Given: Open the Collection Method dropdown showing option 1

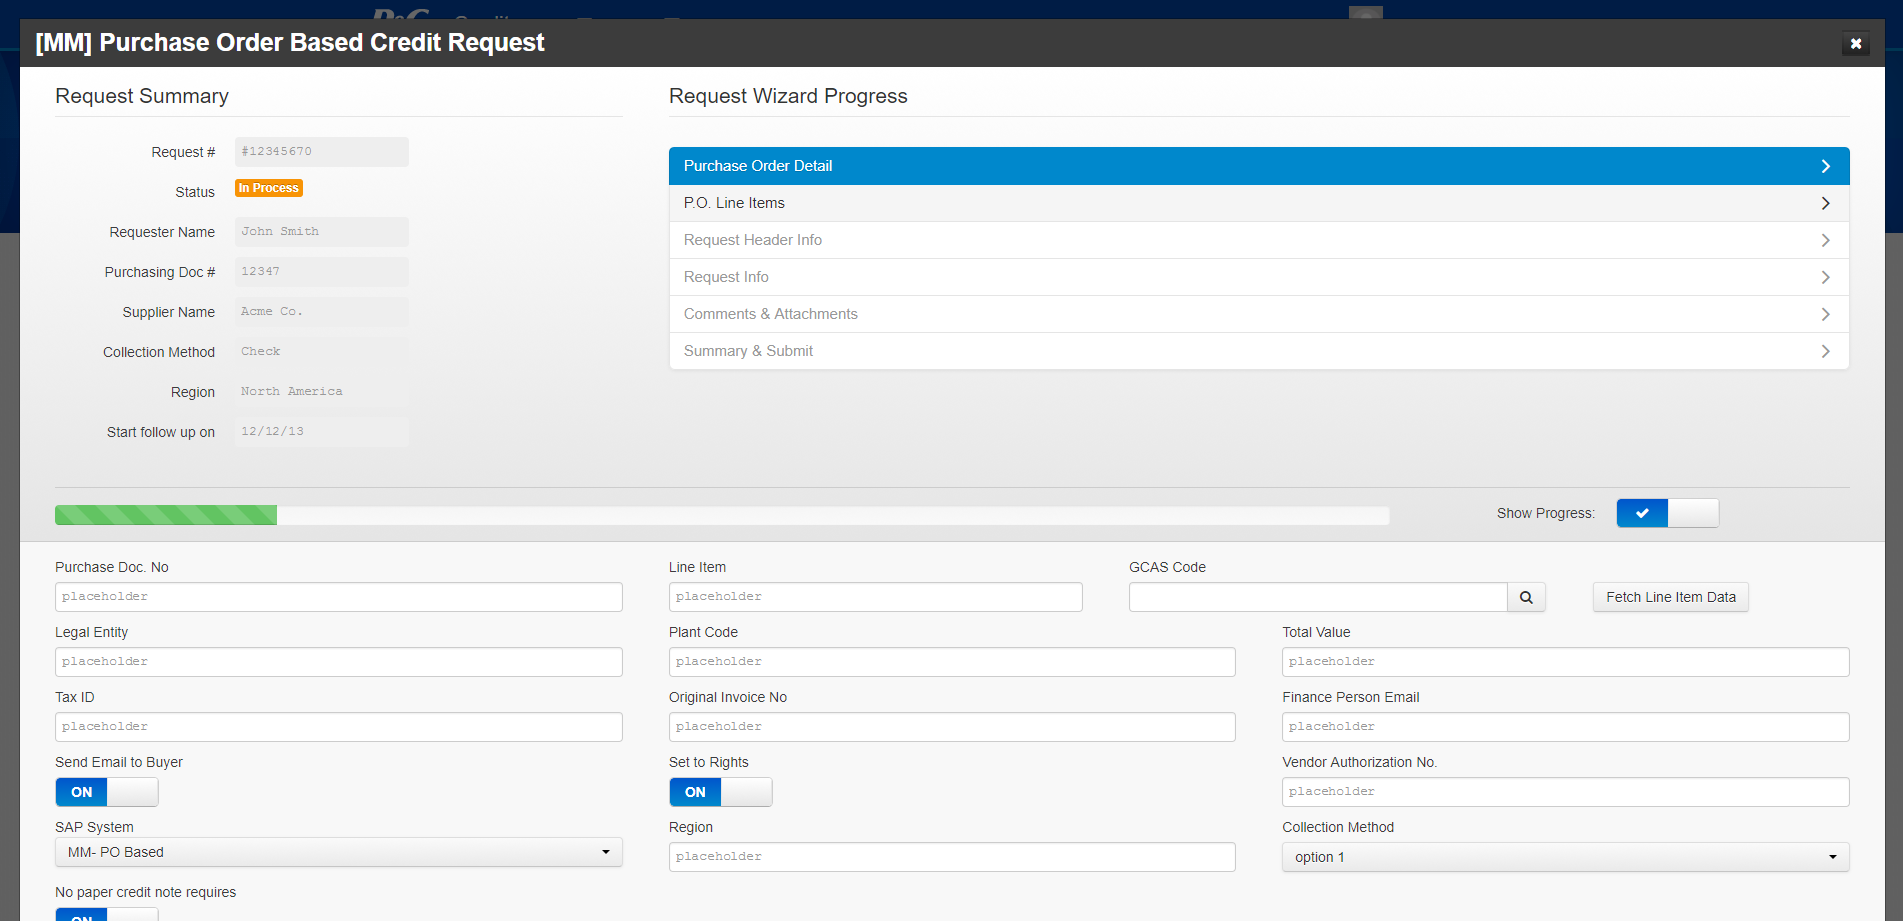Looking at the screenshot, I should (x=1565, y=857).
